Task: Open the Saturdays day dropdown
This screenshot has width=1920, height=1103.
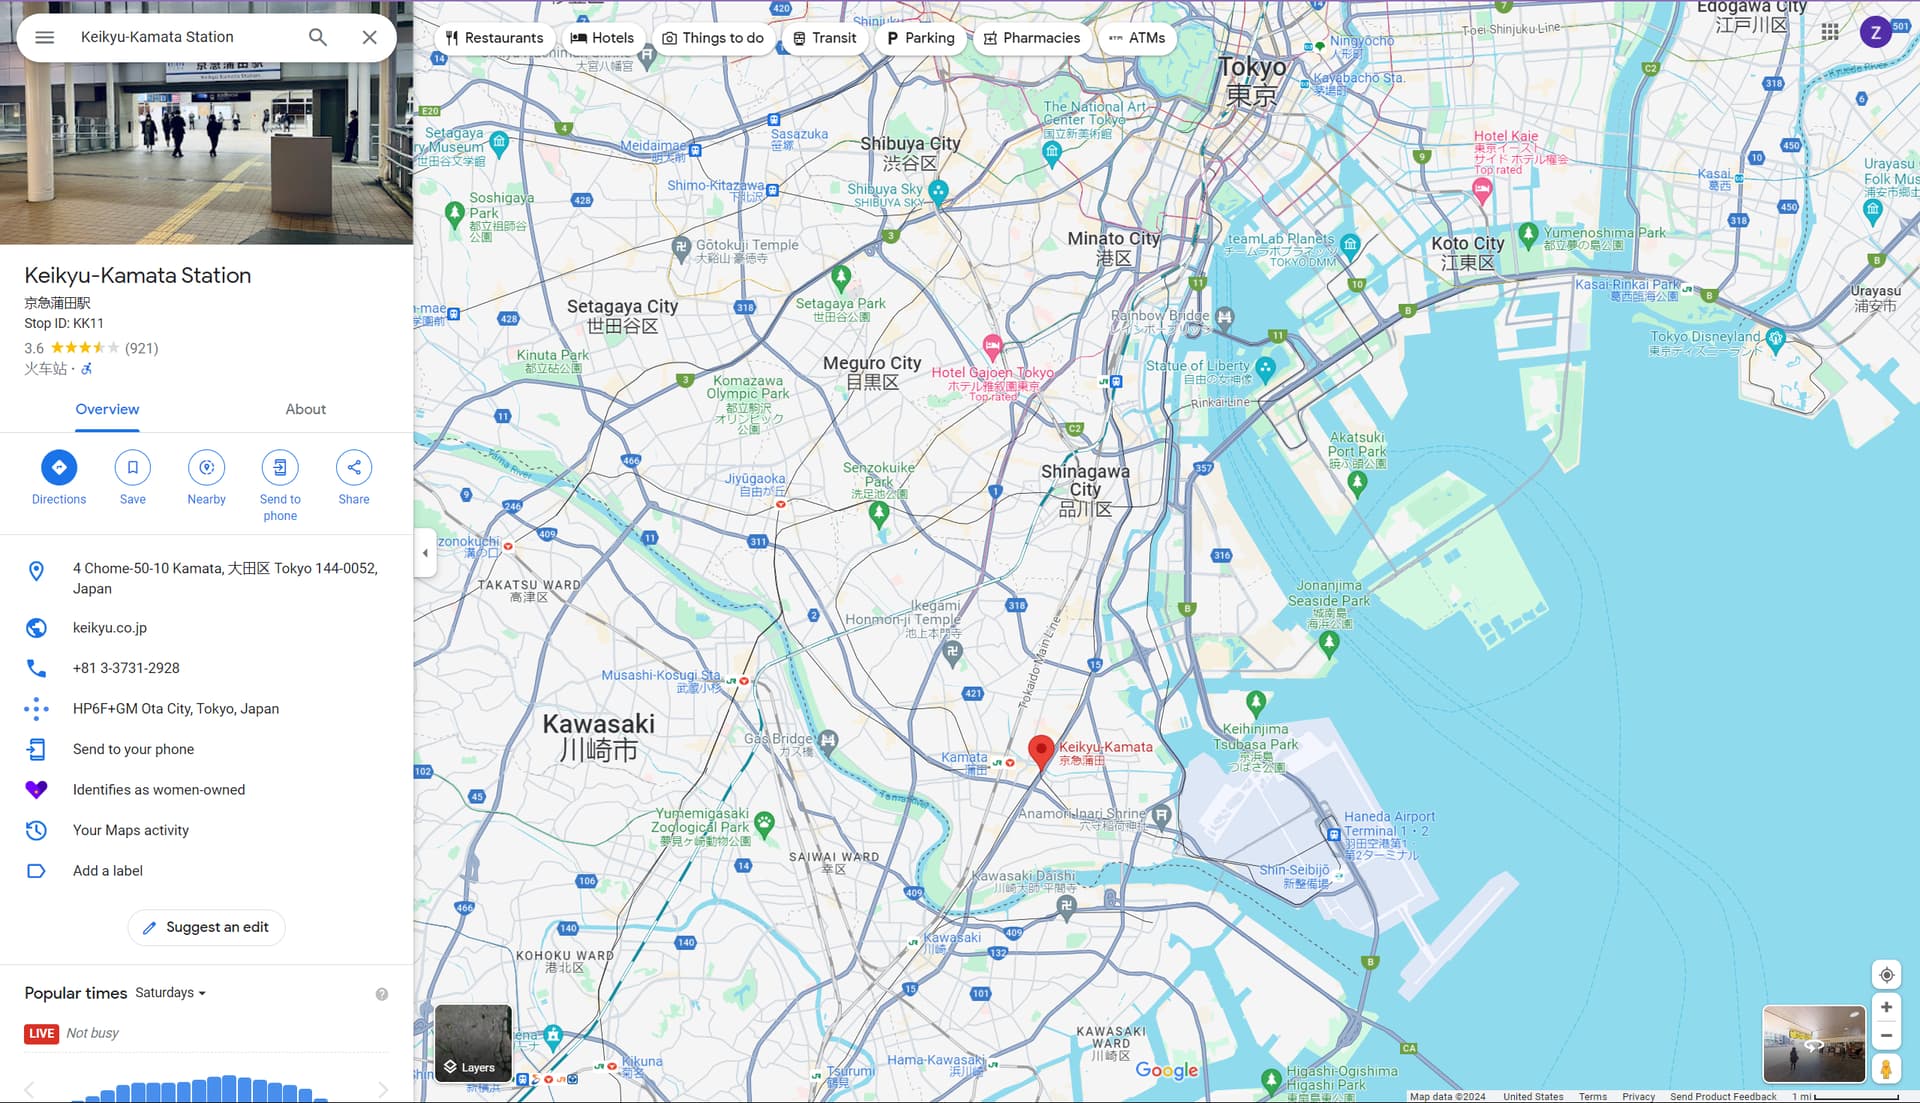Action: pyautogui.click(x=170, y=993)
